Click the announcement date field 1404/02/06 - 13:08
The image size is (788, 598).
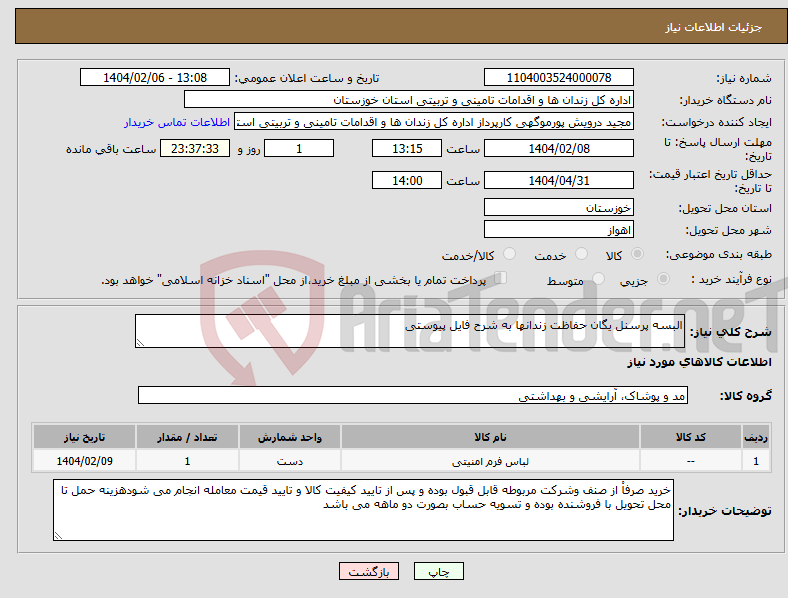pos(155,77)
